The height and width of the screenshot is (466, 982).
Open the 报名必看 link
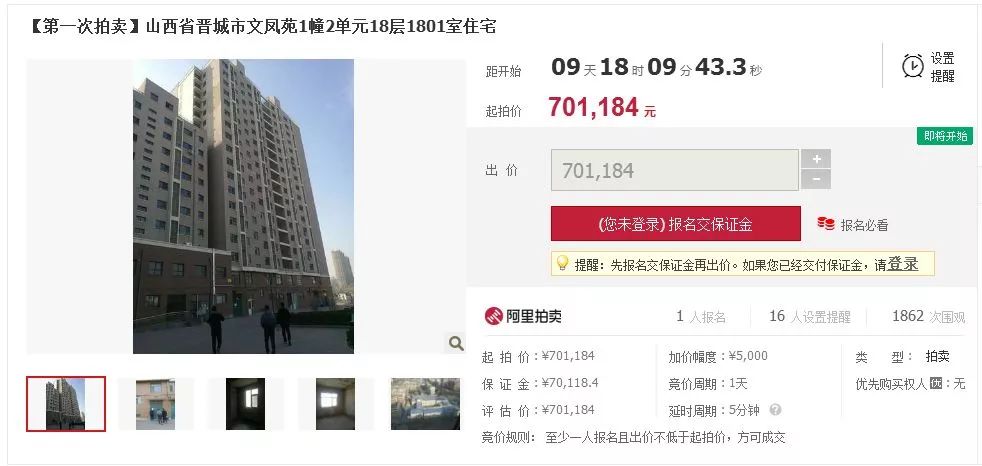(x=864, y=225)
